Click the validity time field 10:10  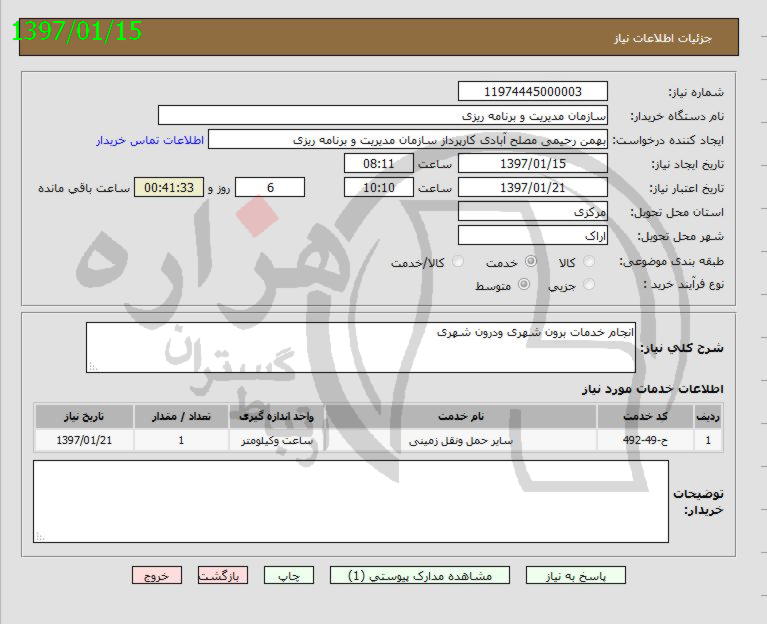point(379,187)
